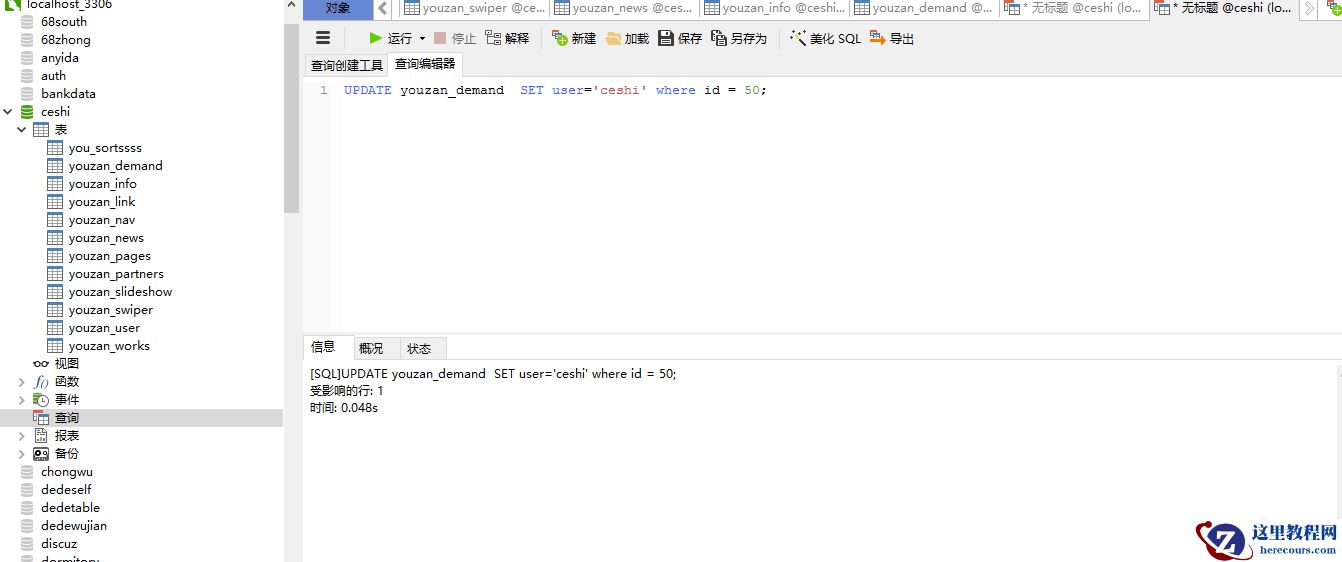Click 美化 SQL beautify button
The height and width of the screenshot is (562, 1342).
[x=825, y=38]
